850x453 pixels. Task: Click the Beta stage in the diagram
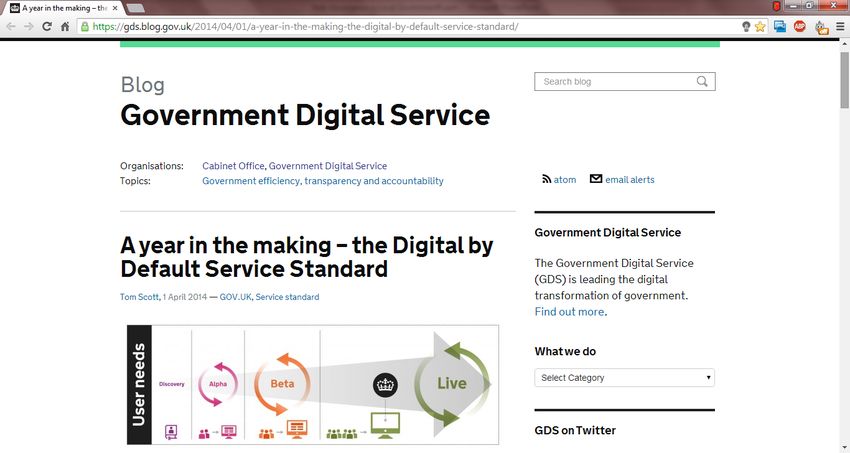(282, 384)
